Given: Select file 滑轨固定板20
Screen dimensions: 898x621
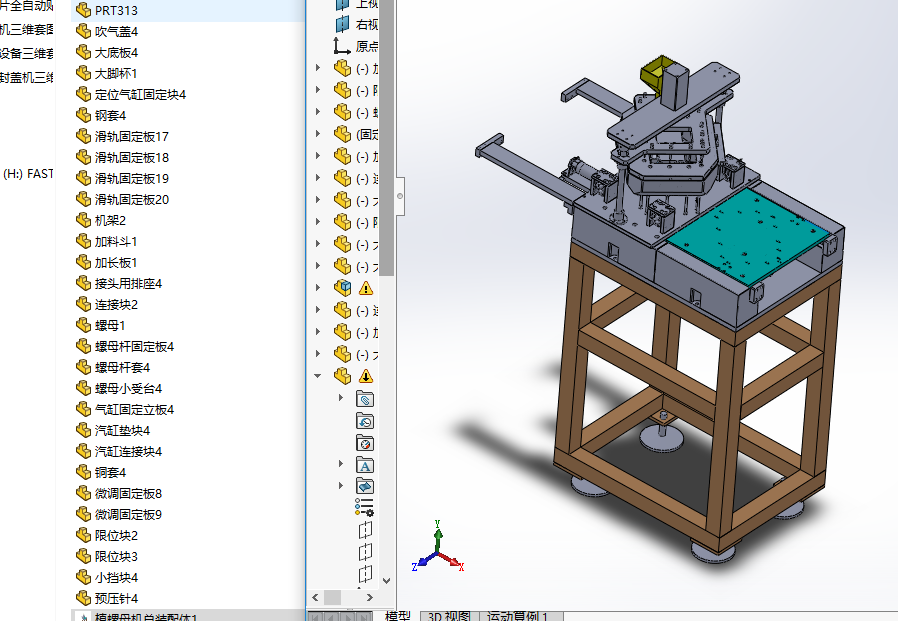Looking at the screenshot, I should pos(132,199).
